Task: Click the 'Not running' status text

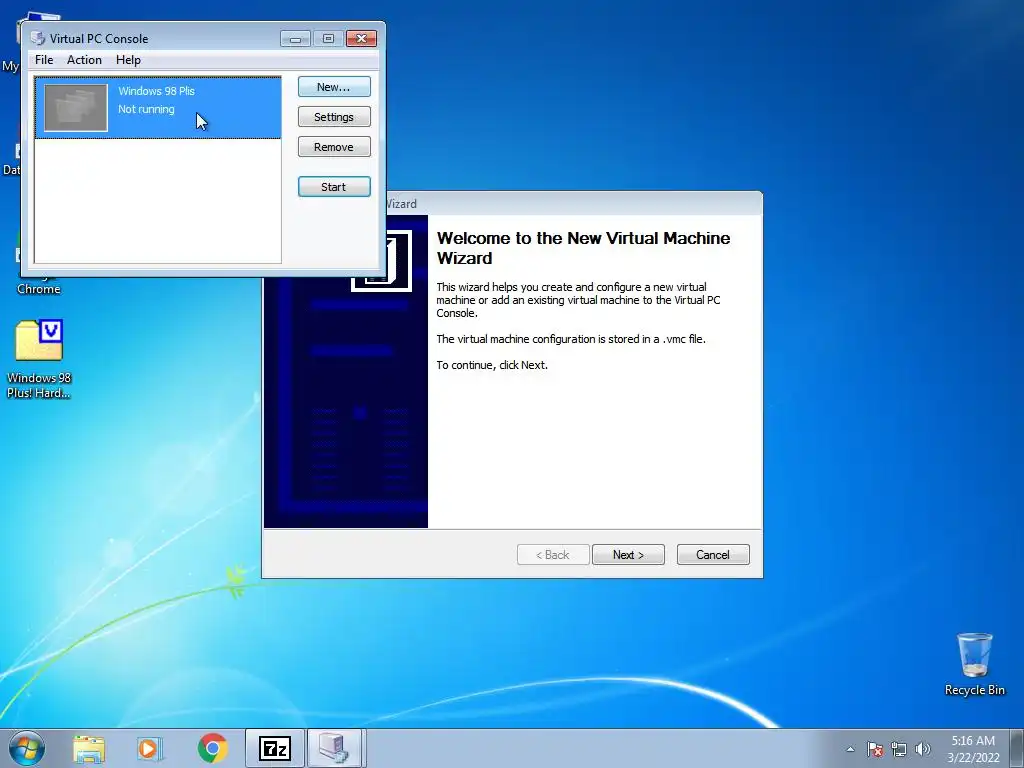Action: point(146,109)
